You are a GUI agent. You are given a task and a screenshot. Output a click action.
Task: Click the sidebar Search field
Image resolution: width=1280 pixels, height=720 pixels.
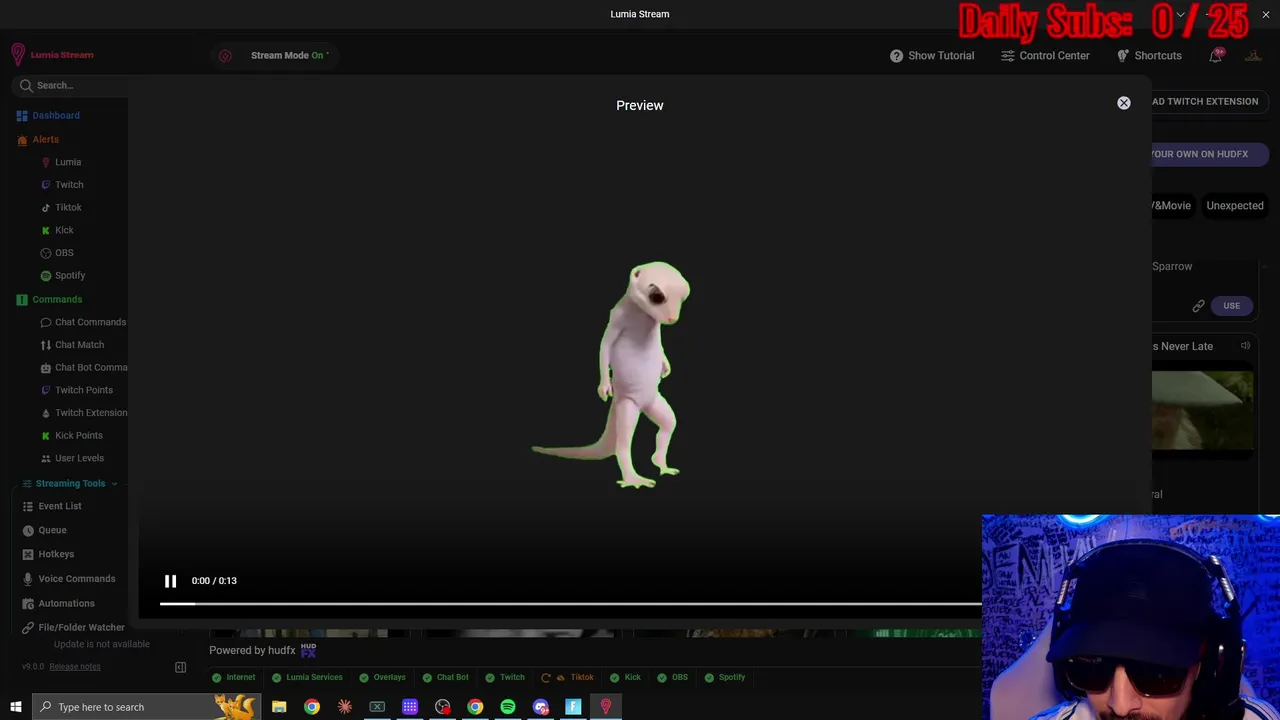point(70,85)
